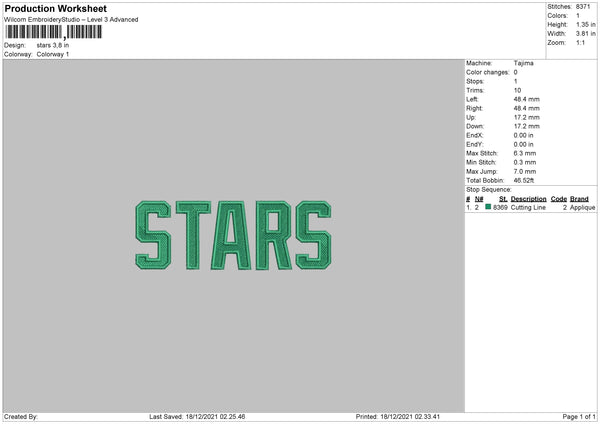600x424 pixels.
Task: Click the 'Brand' column header
Action: click(579, 199)
